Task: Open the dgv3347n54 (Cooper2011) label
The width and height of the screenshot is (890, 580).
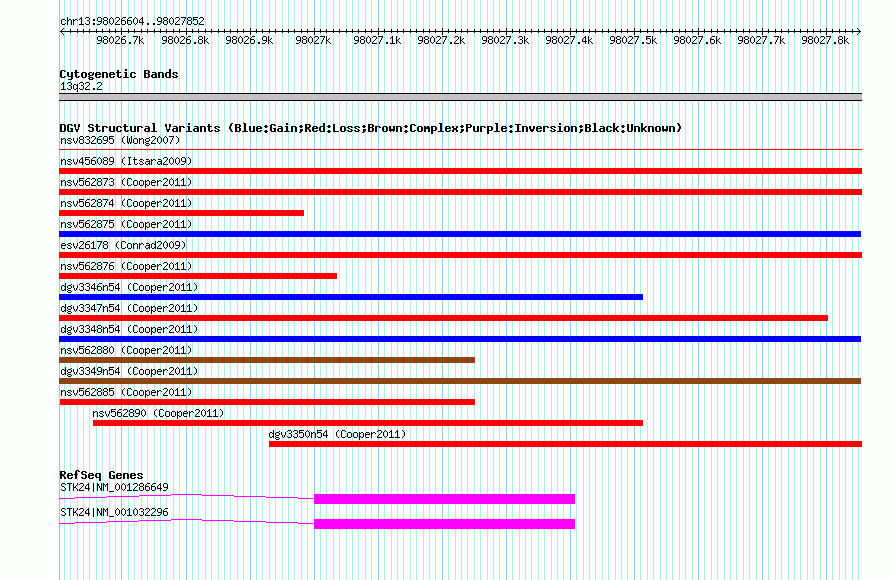Action: pyautogui.click(x=129, y=308)
